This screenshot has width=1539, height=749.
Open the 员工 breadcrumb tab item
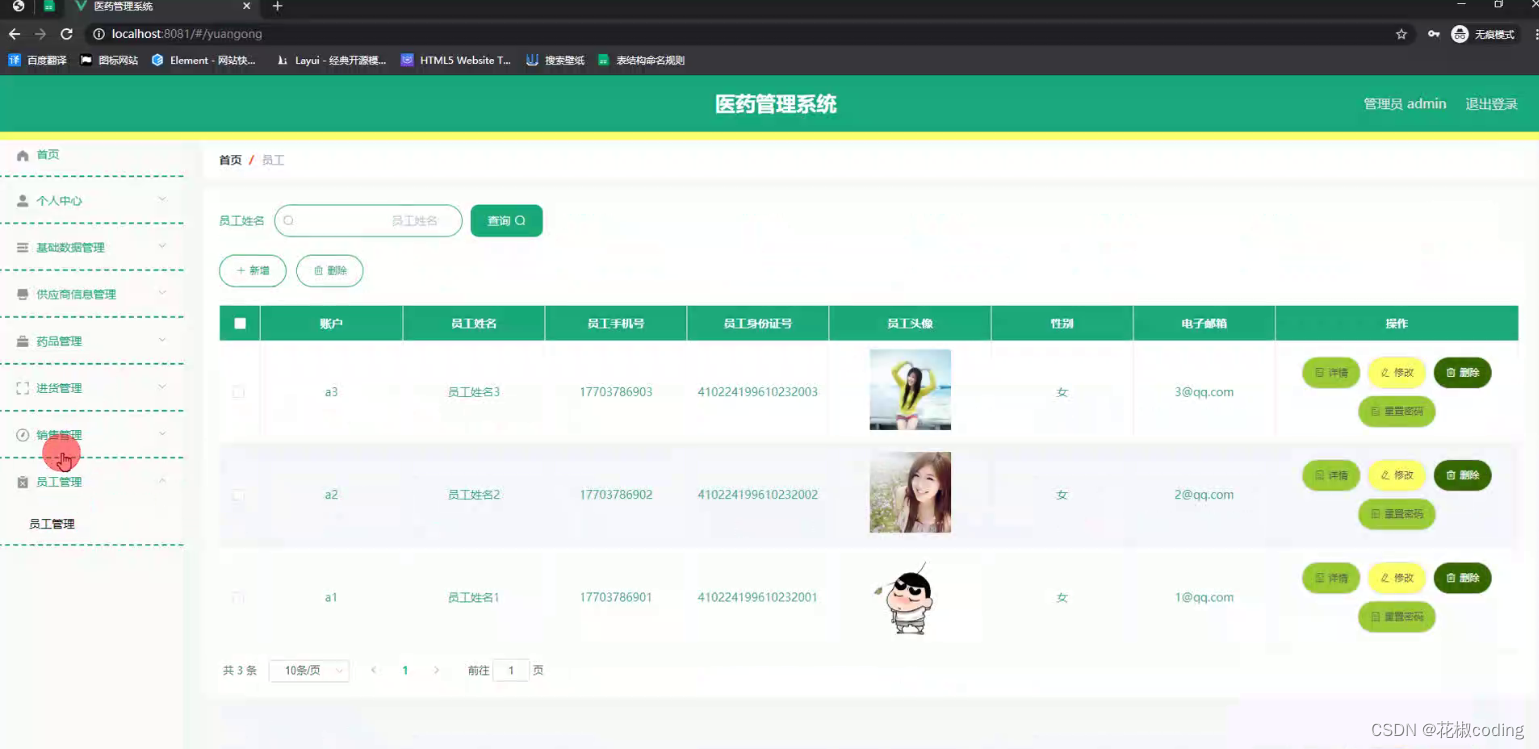click(x=273, y=159)
